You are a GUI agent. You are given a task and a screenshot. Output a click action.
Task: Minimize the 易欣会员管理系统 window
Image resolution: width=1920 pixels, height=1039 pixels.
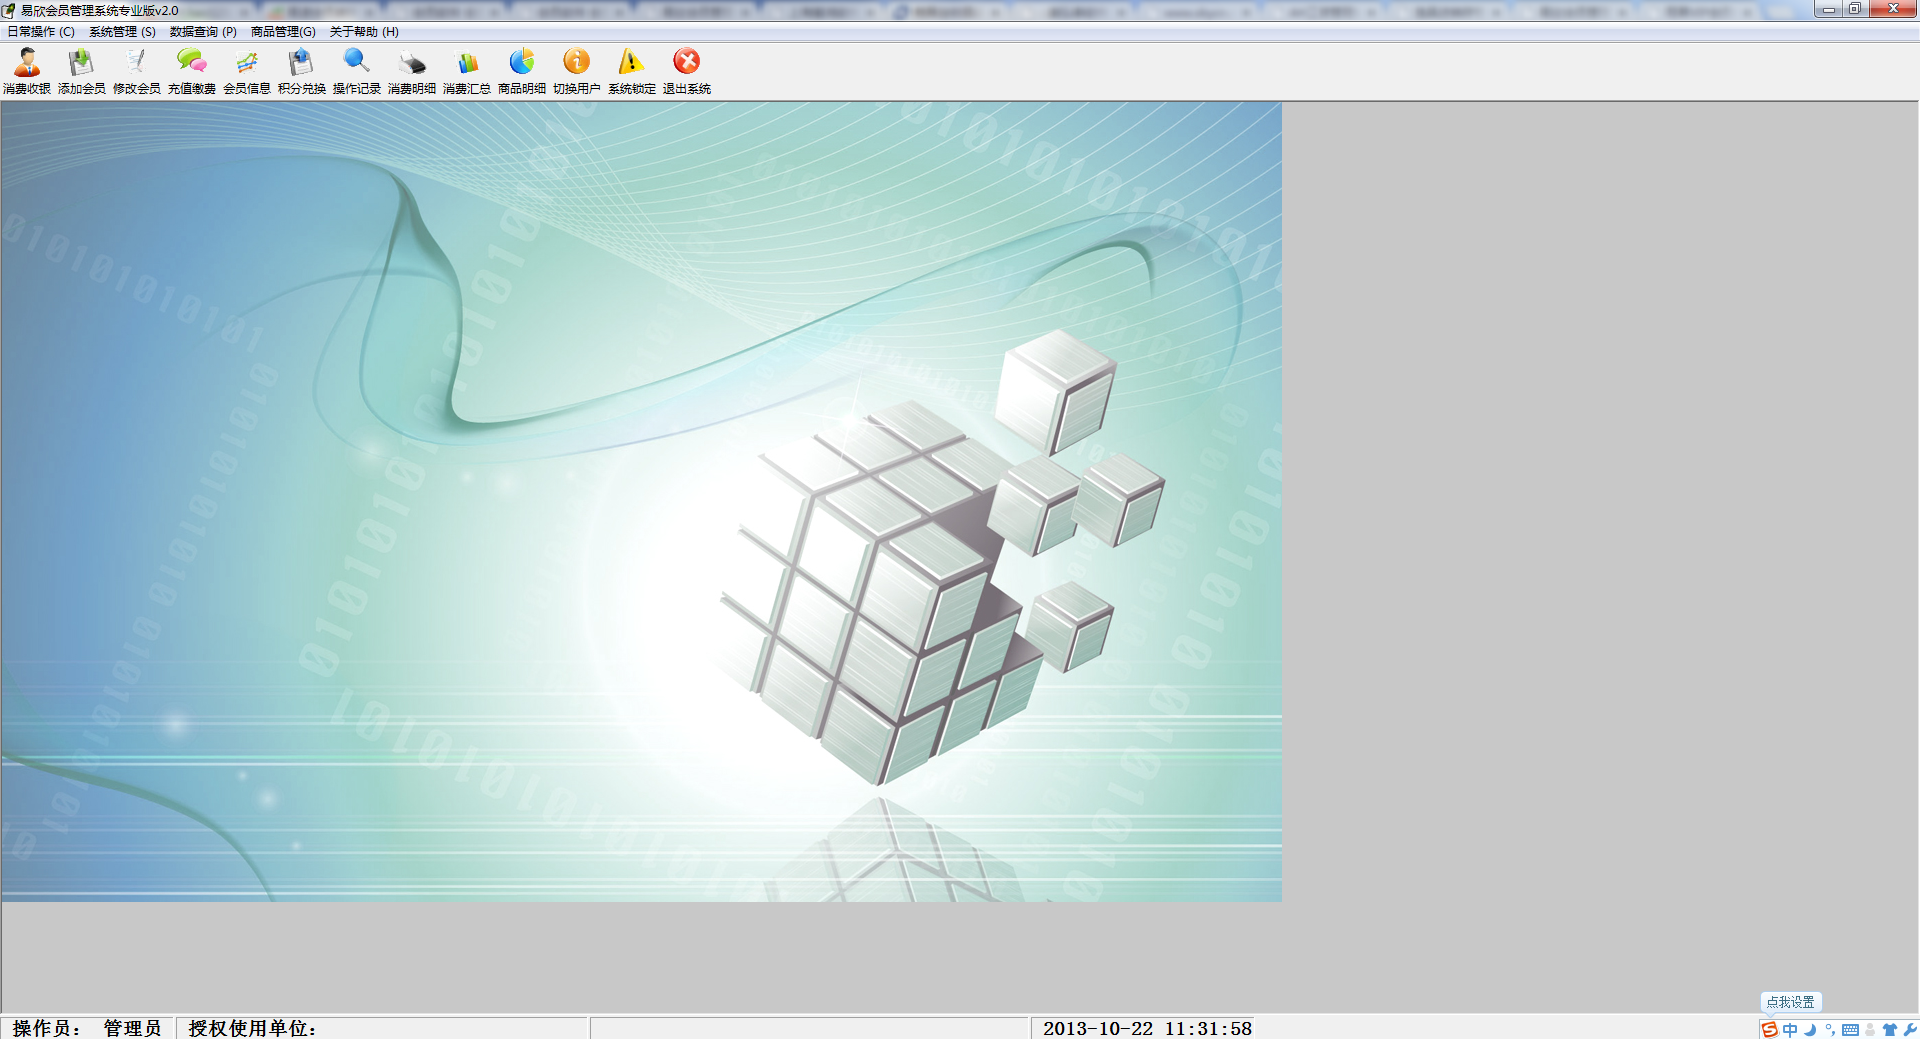[x=1829, y=9]
